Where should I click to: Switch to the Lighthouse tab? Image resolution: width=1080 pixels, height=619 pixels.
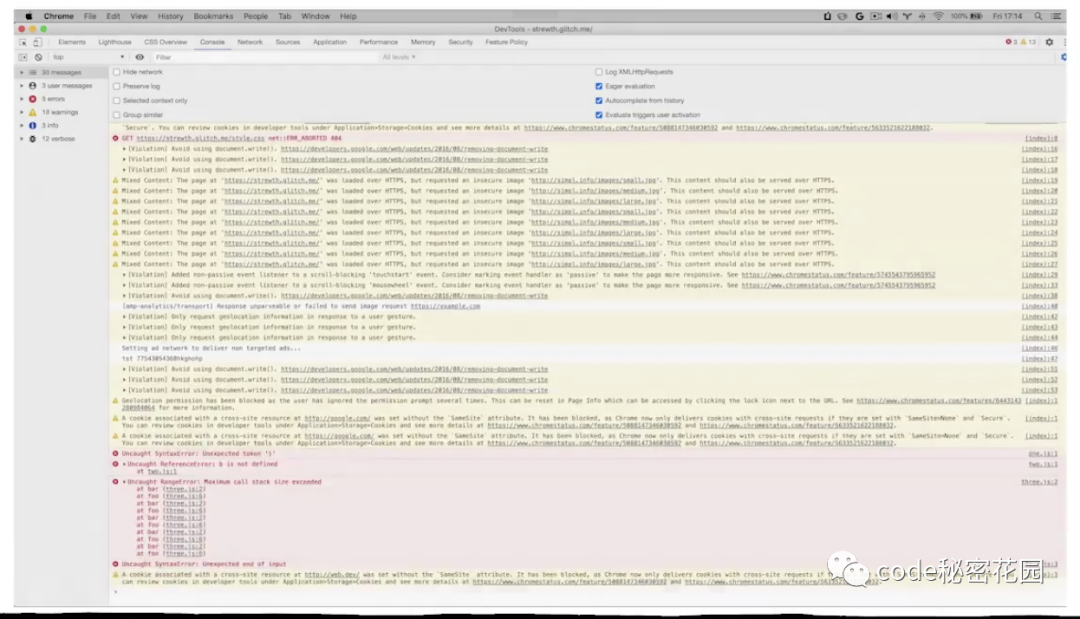114,42
